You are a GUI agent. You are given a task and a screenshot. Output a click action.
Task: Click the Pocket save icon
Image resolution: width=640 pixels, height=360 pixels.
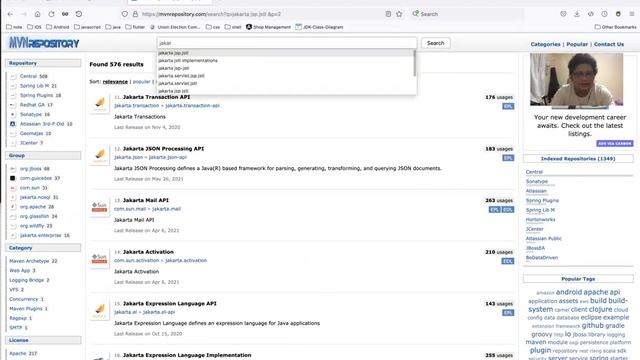(x=563, y=14)
